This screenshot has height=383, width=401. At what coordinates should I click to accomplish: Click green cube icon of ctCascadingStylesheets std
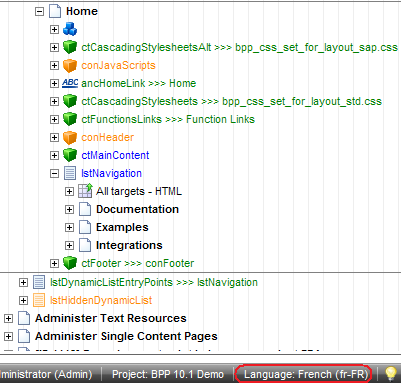coord(70,101)
